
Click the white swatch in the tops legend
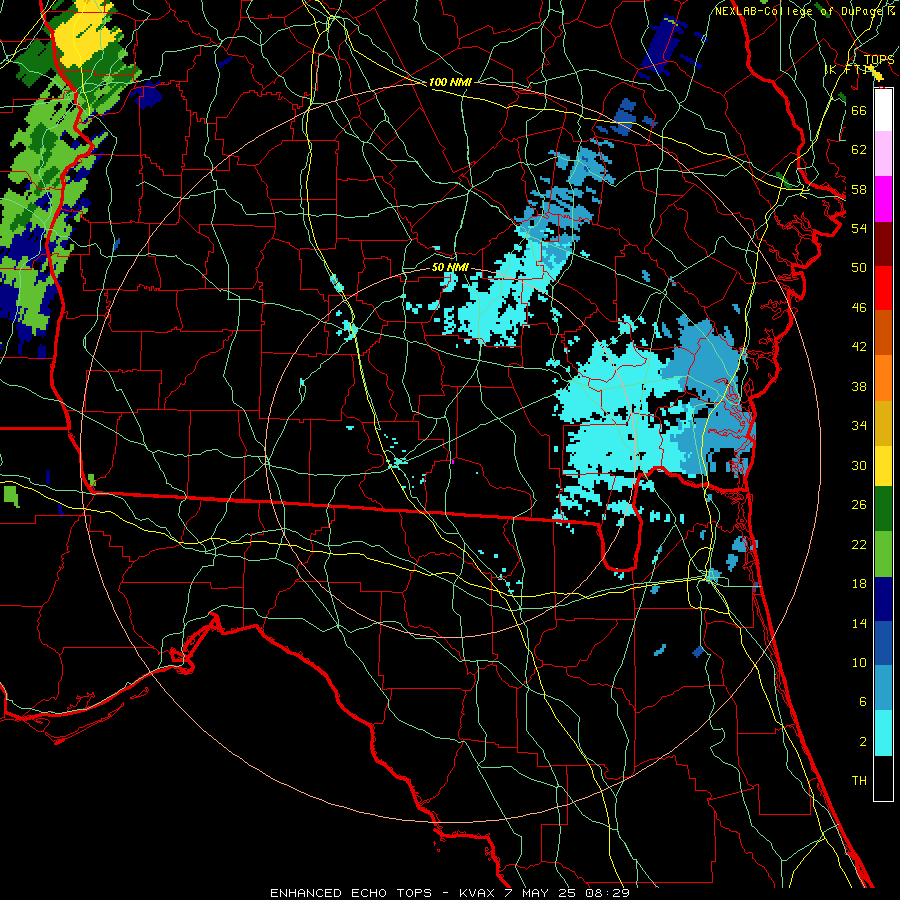883,110
